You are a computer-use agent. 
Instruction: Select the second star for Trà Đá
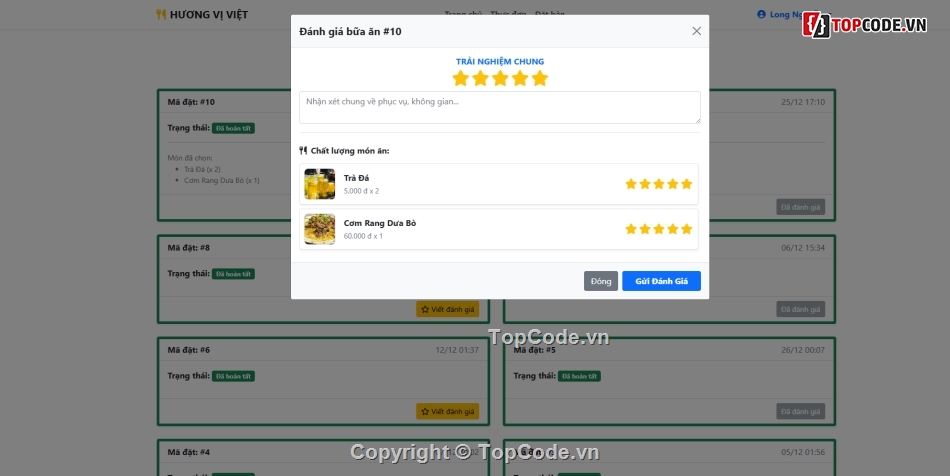point(645,183)
